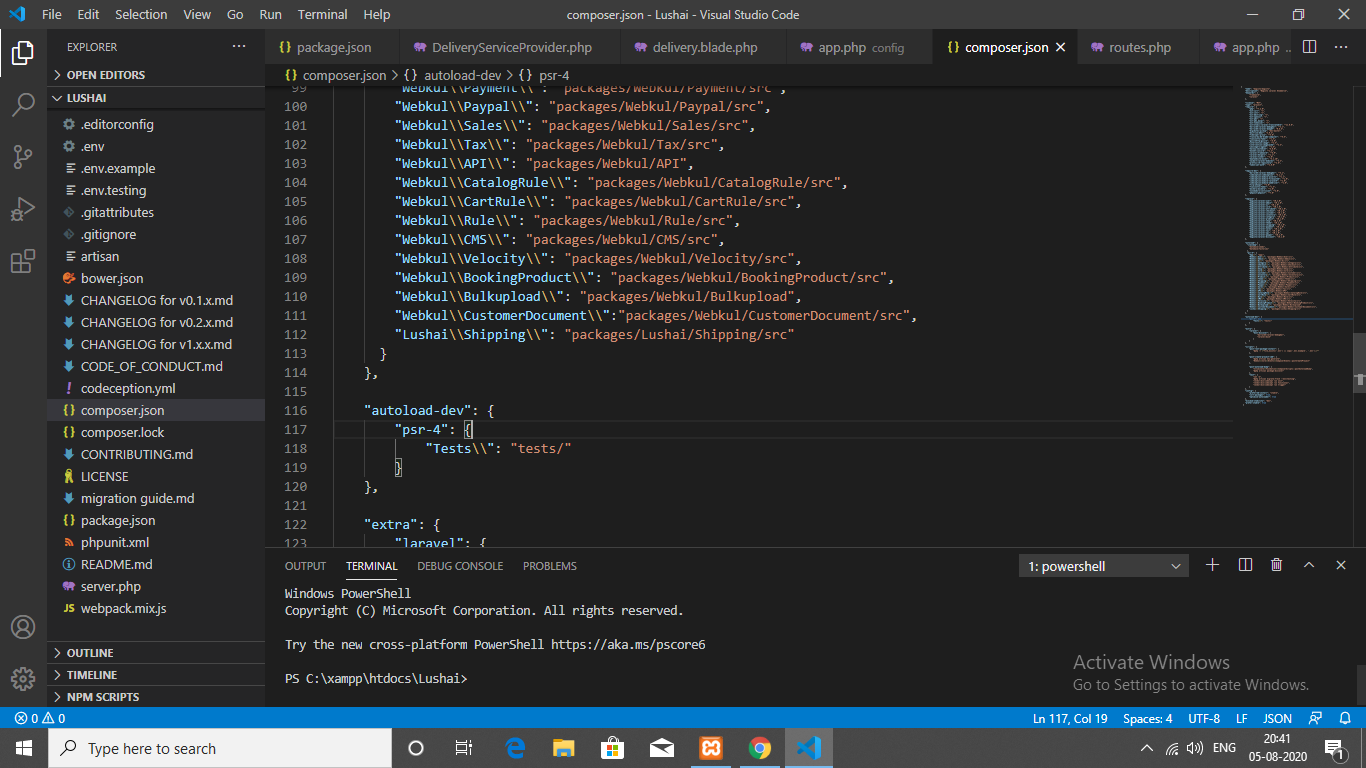Image resolution: width=1366 pixels, height=768 pixels.
Task: Open Windows action center notifications
Action: [x=1333, y=748]
